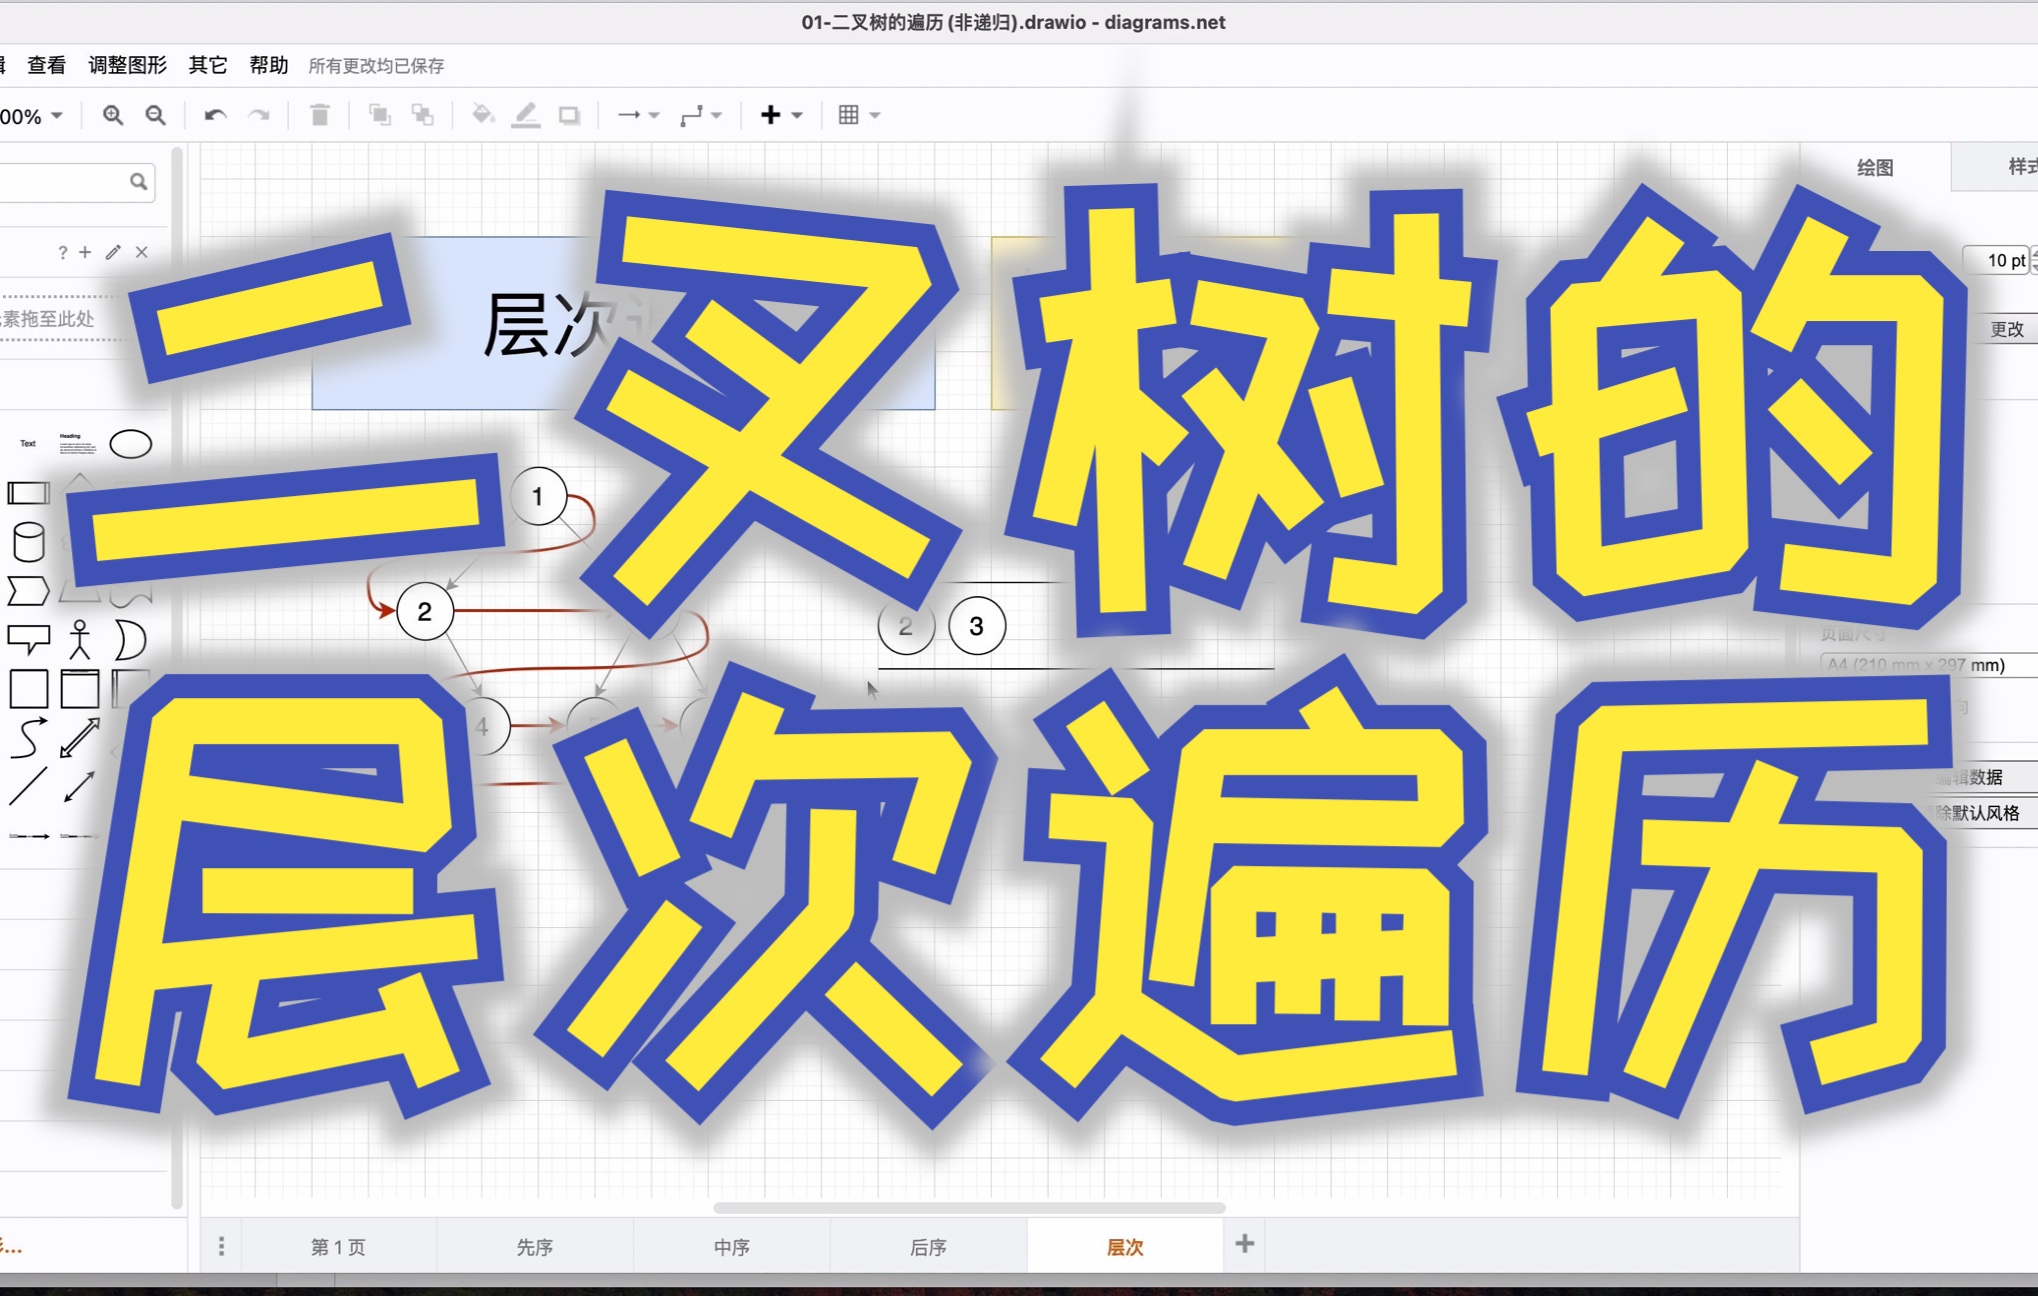The width and height of the screenshot is (2038, 1296).
Task: Open the line color pencil tool
Action: click(x=526, y=115)
